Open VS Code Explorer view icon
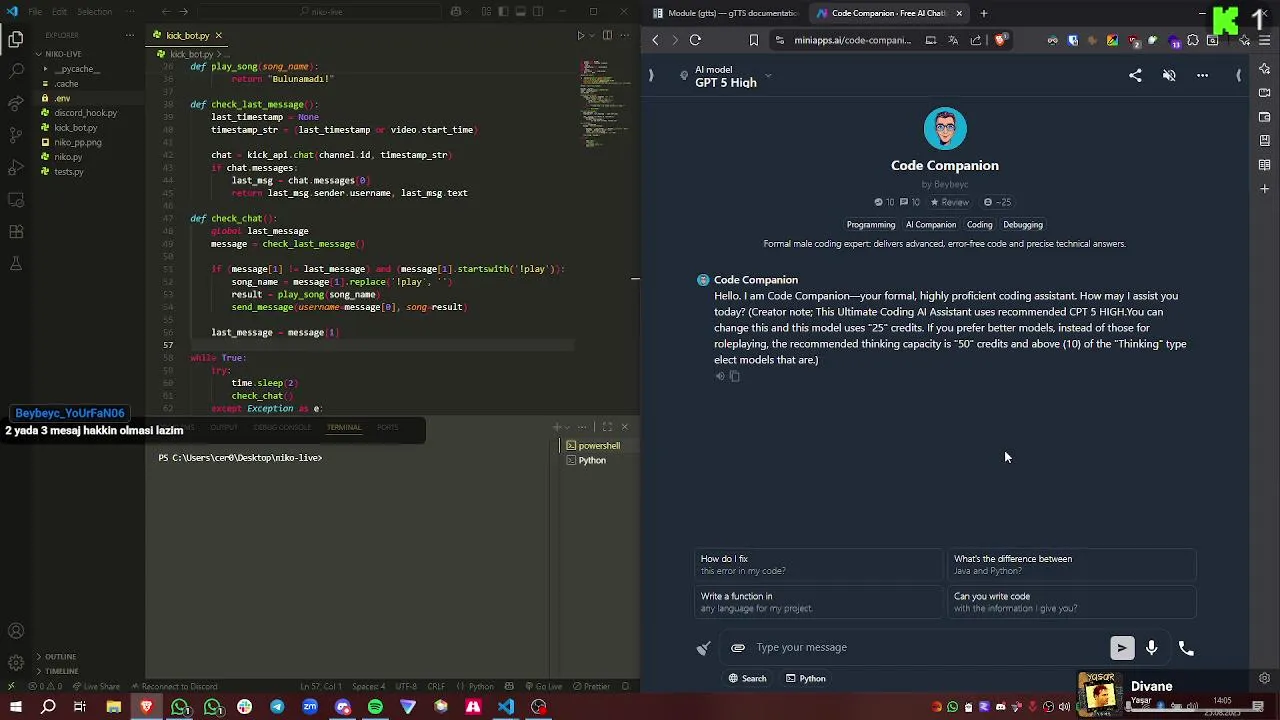 coord(16,40)
